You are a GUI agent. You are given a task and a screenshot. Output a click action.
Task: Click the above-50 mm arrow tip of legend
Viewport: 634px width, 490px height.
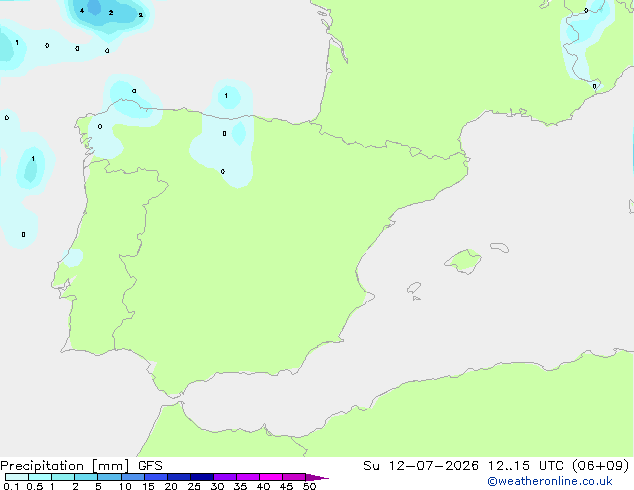(317, 477)
